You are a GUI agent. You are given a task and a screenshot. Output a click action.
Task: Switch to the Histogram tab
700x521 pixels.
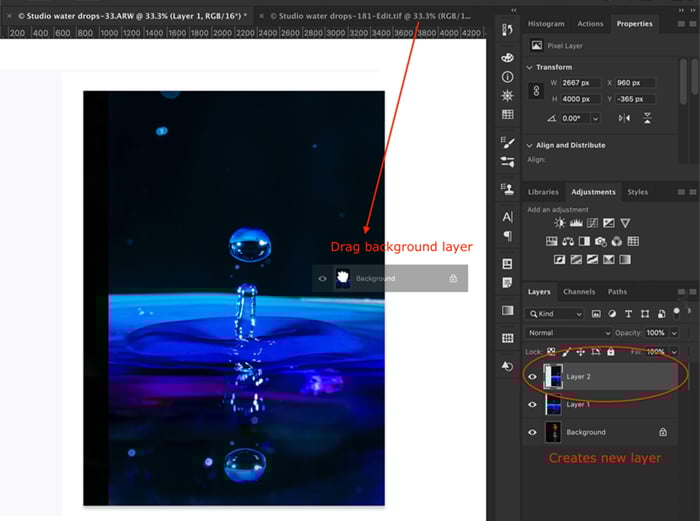(546, 24)
